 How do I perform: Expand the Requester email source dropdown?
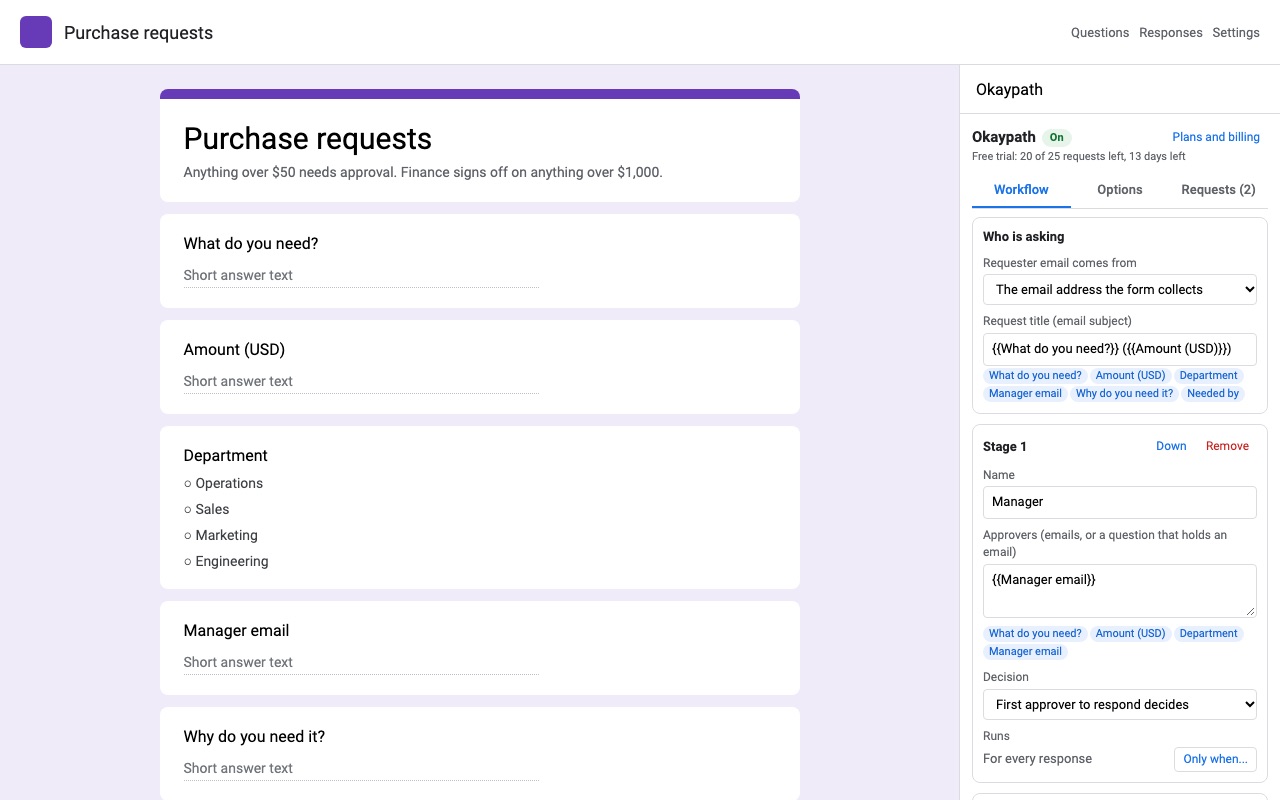click(x=1120, y=289)
